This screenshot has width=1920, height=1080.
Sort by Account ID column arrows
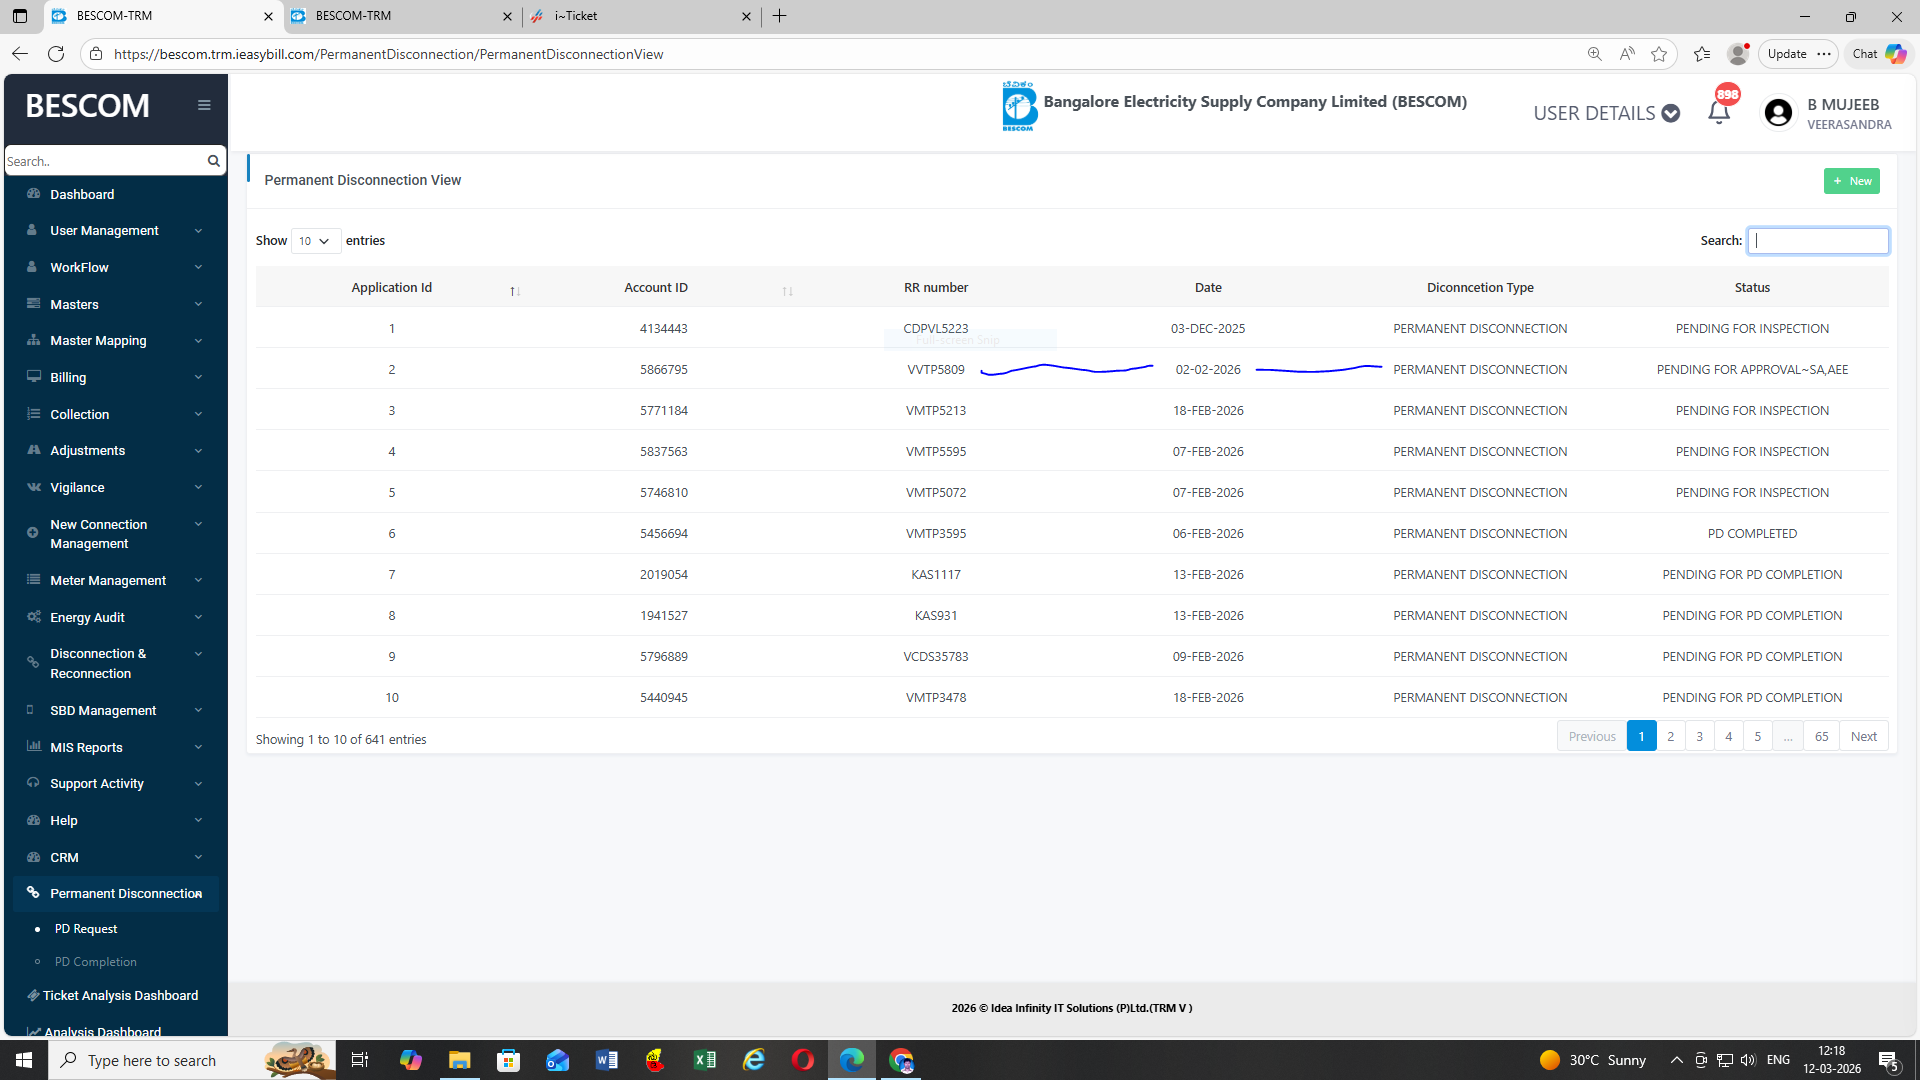[787, 290]
